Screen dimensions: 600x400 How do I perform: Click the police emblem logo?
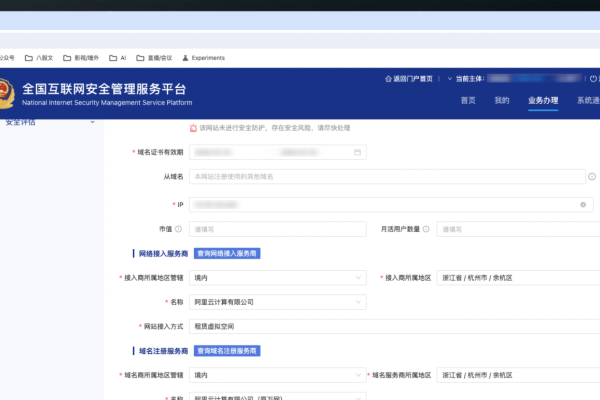[x=7, y=93]
